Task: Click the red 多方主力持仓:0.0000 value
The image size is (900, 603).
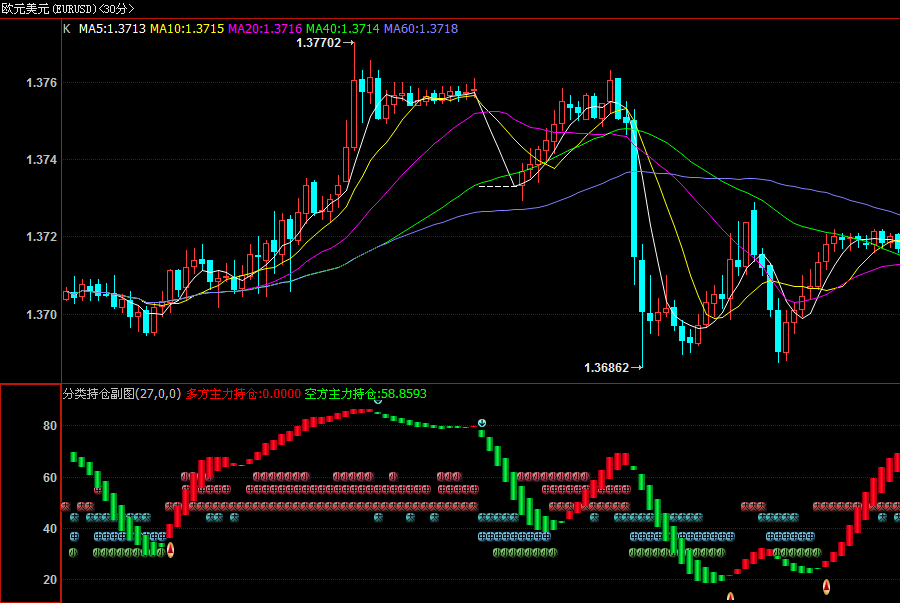Action: (x=243, y=394)
